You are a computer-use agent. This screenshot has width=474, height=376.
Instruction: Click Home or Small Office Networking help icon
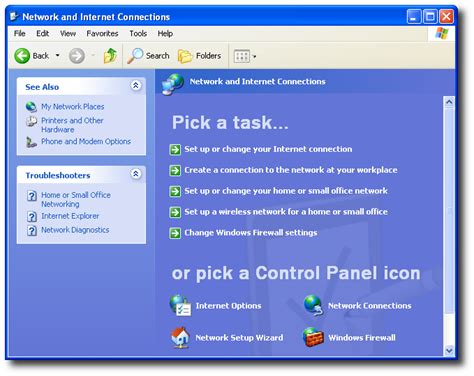[x=32, y=196]
